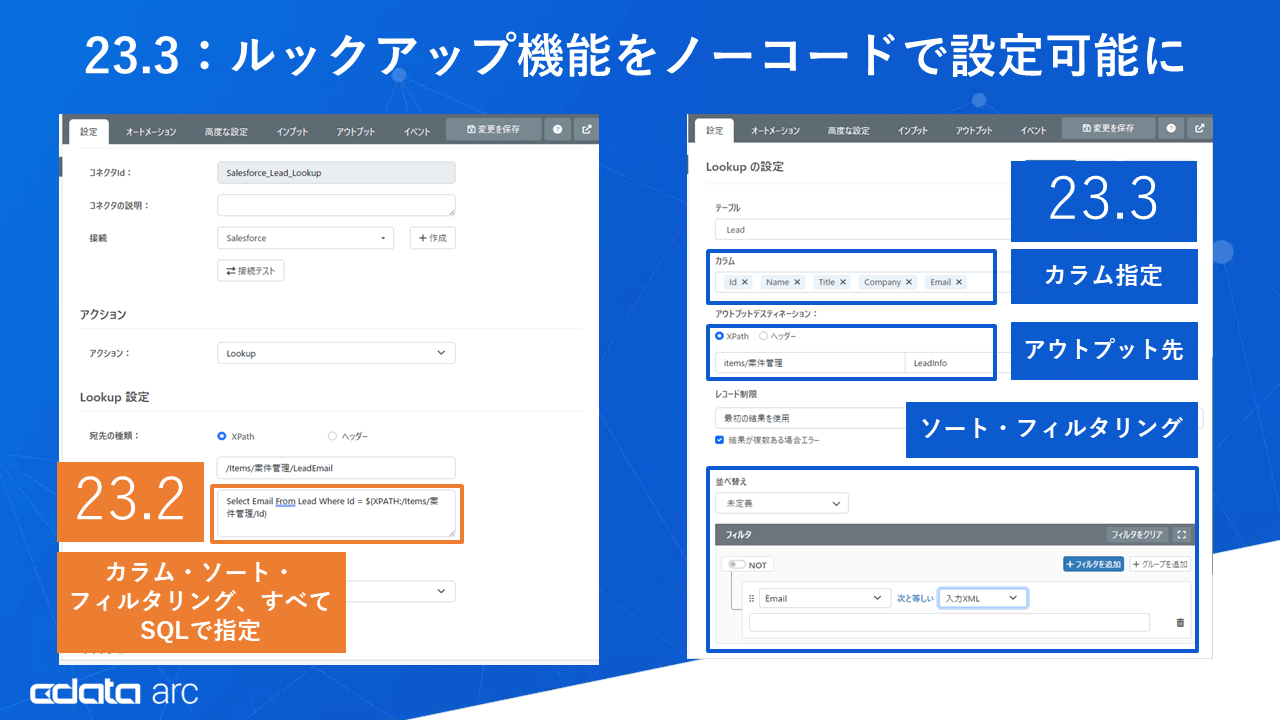Remove the Email column chip via its X icon

coord(958,282)
